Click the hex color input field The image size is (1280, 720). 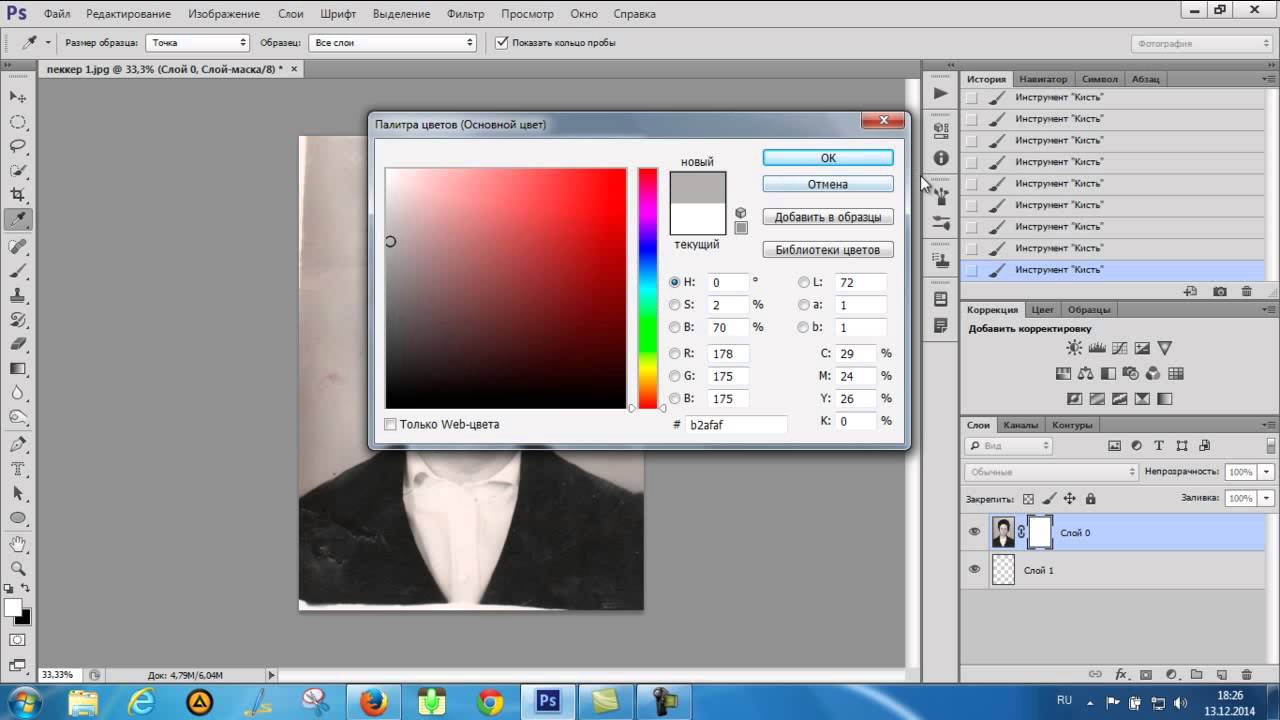736,425
